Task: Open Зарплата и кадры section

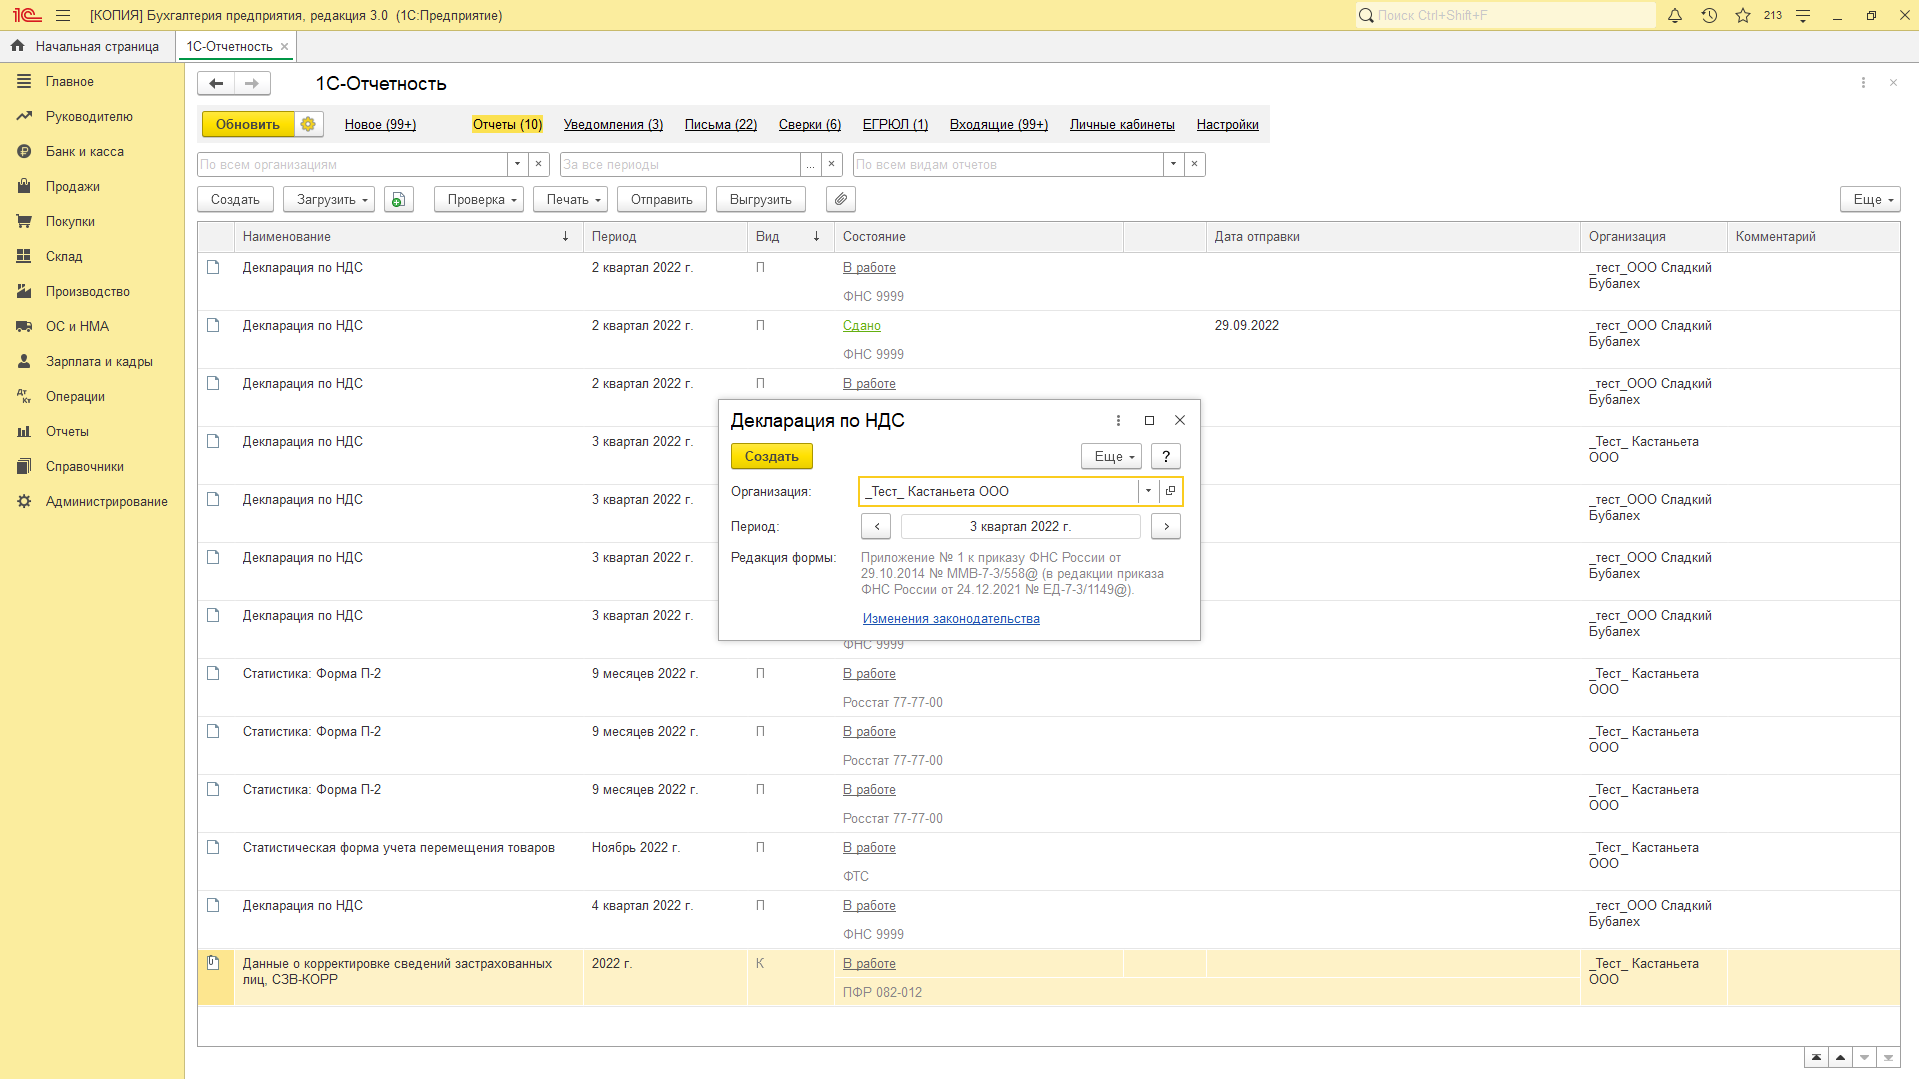Action: coord(99,361)
